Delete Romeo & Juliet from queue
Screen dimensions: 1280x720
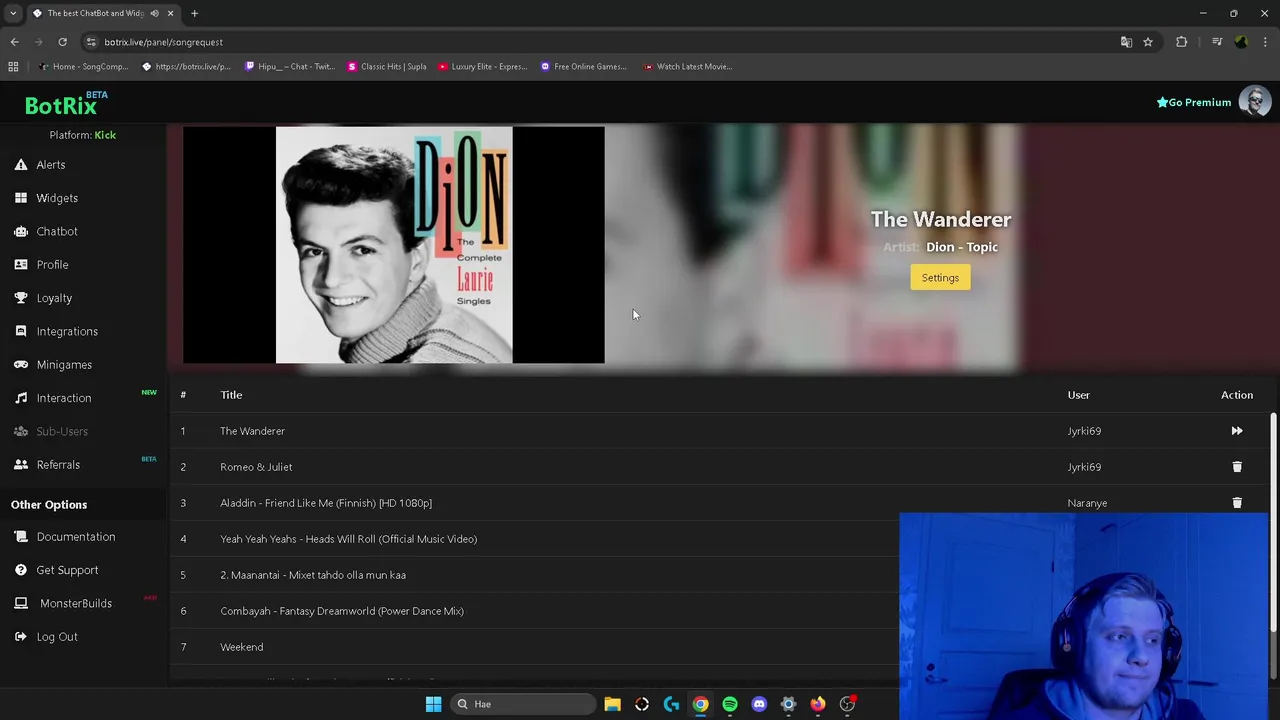pyautogui.click(x=1237, y=467)
